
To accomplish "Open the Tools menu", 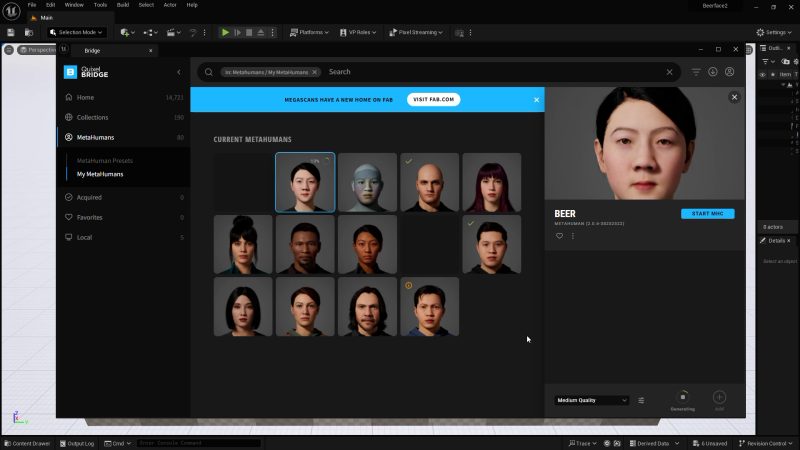I will click(101, 5).
